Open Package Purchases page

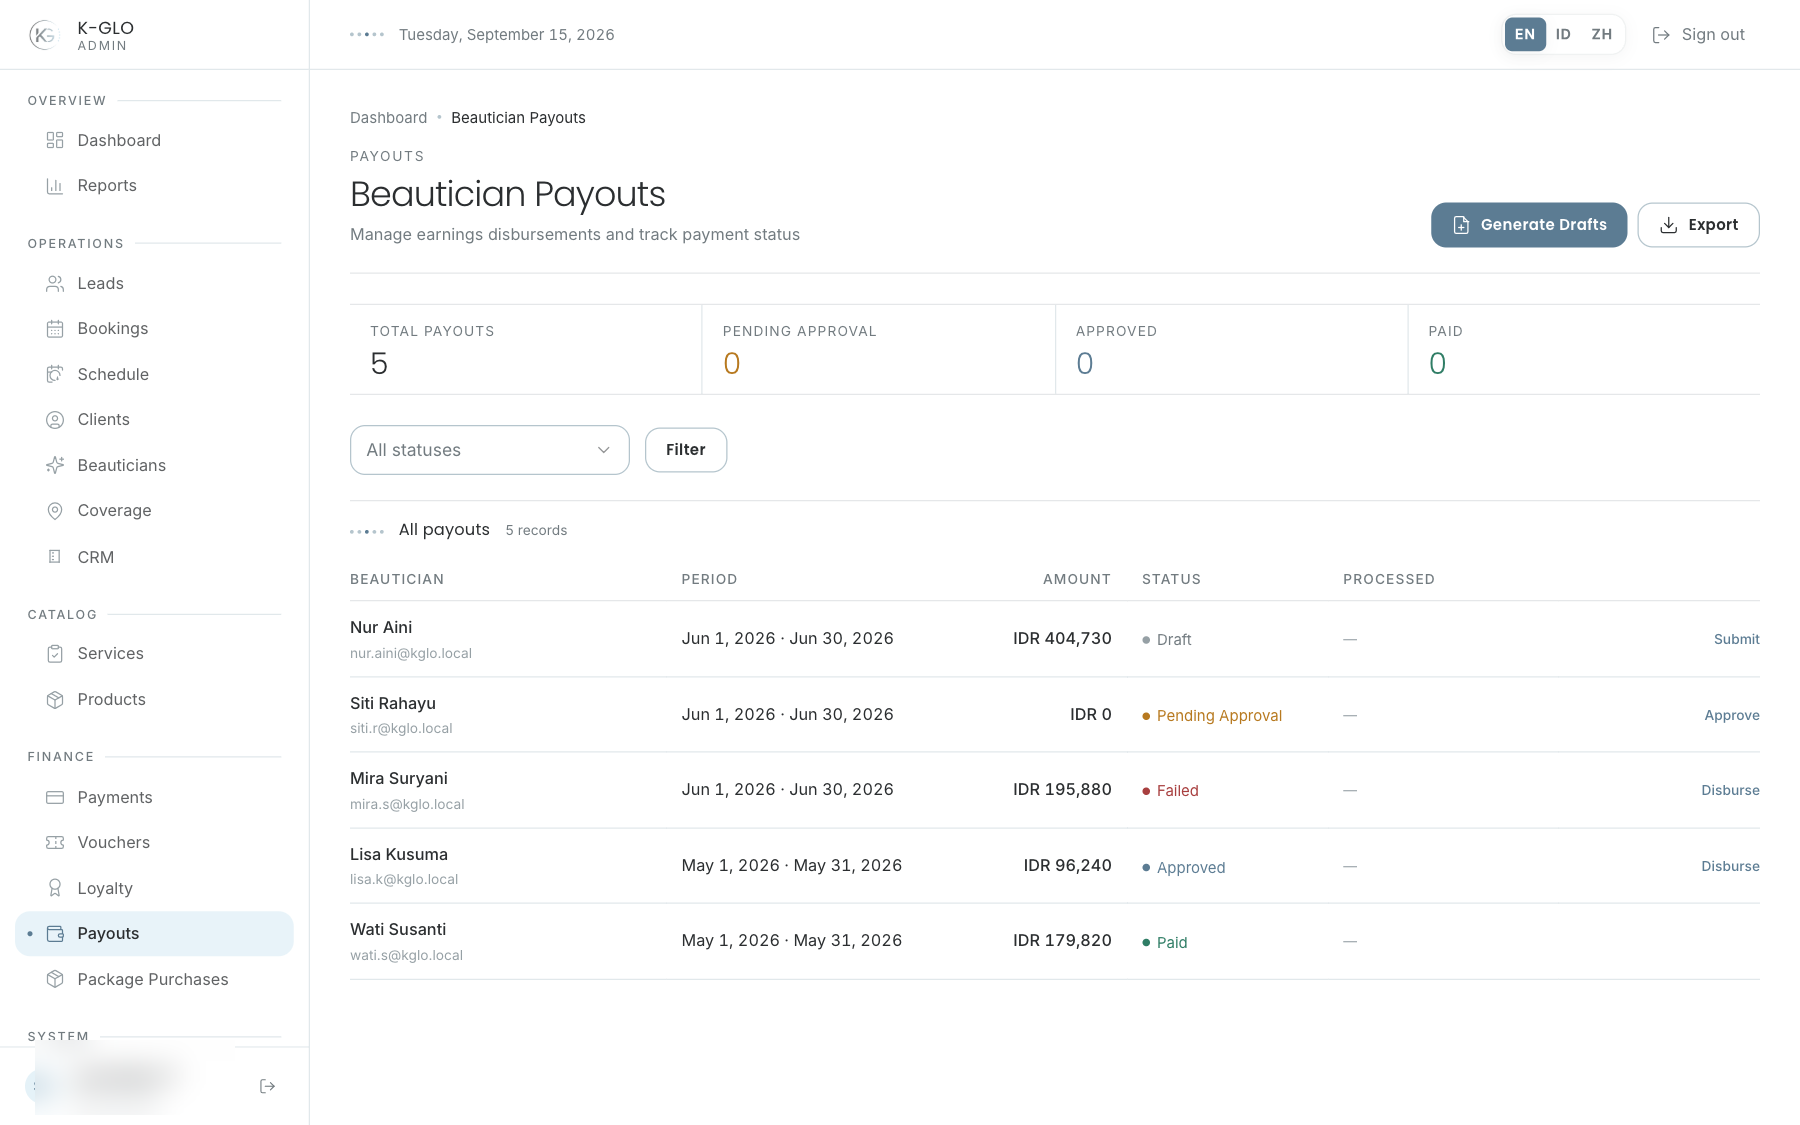coord(154,979)
